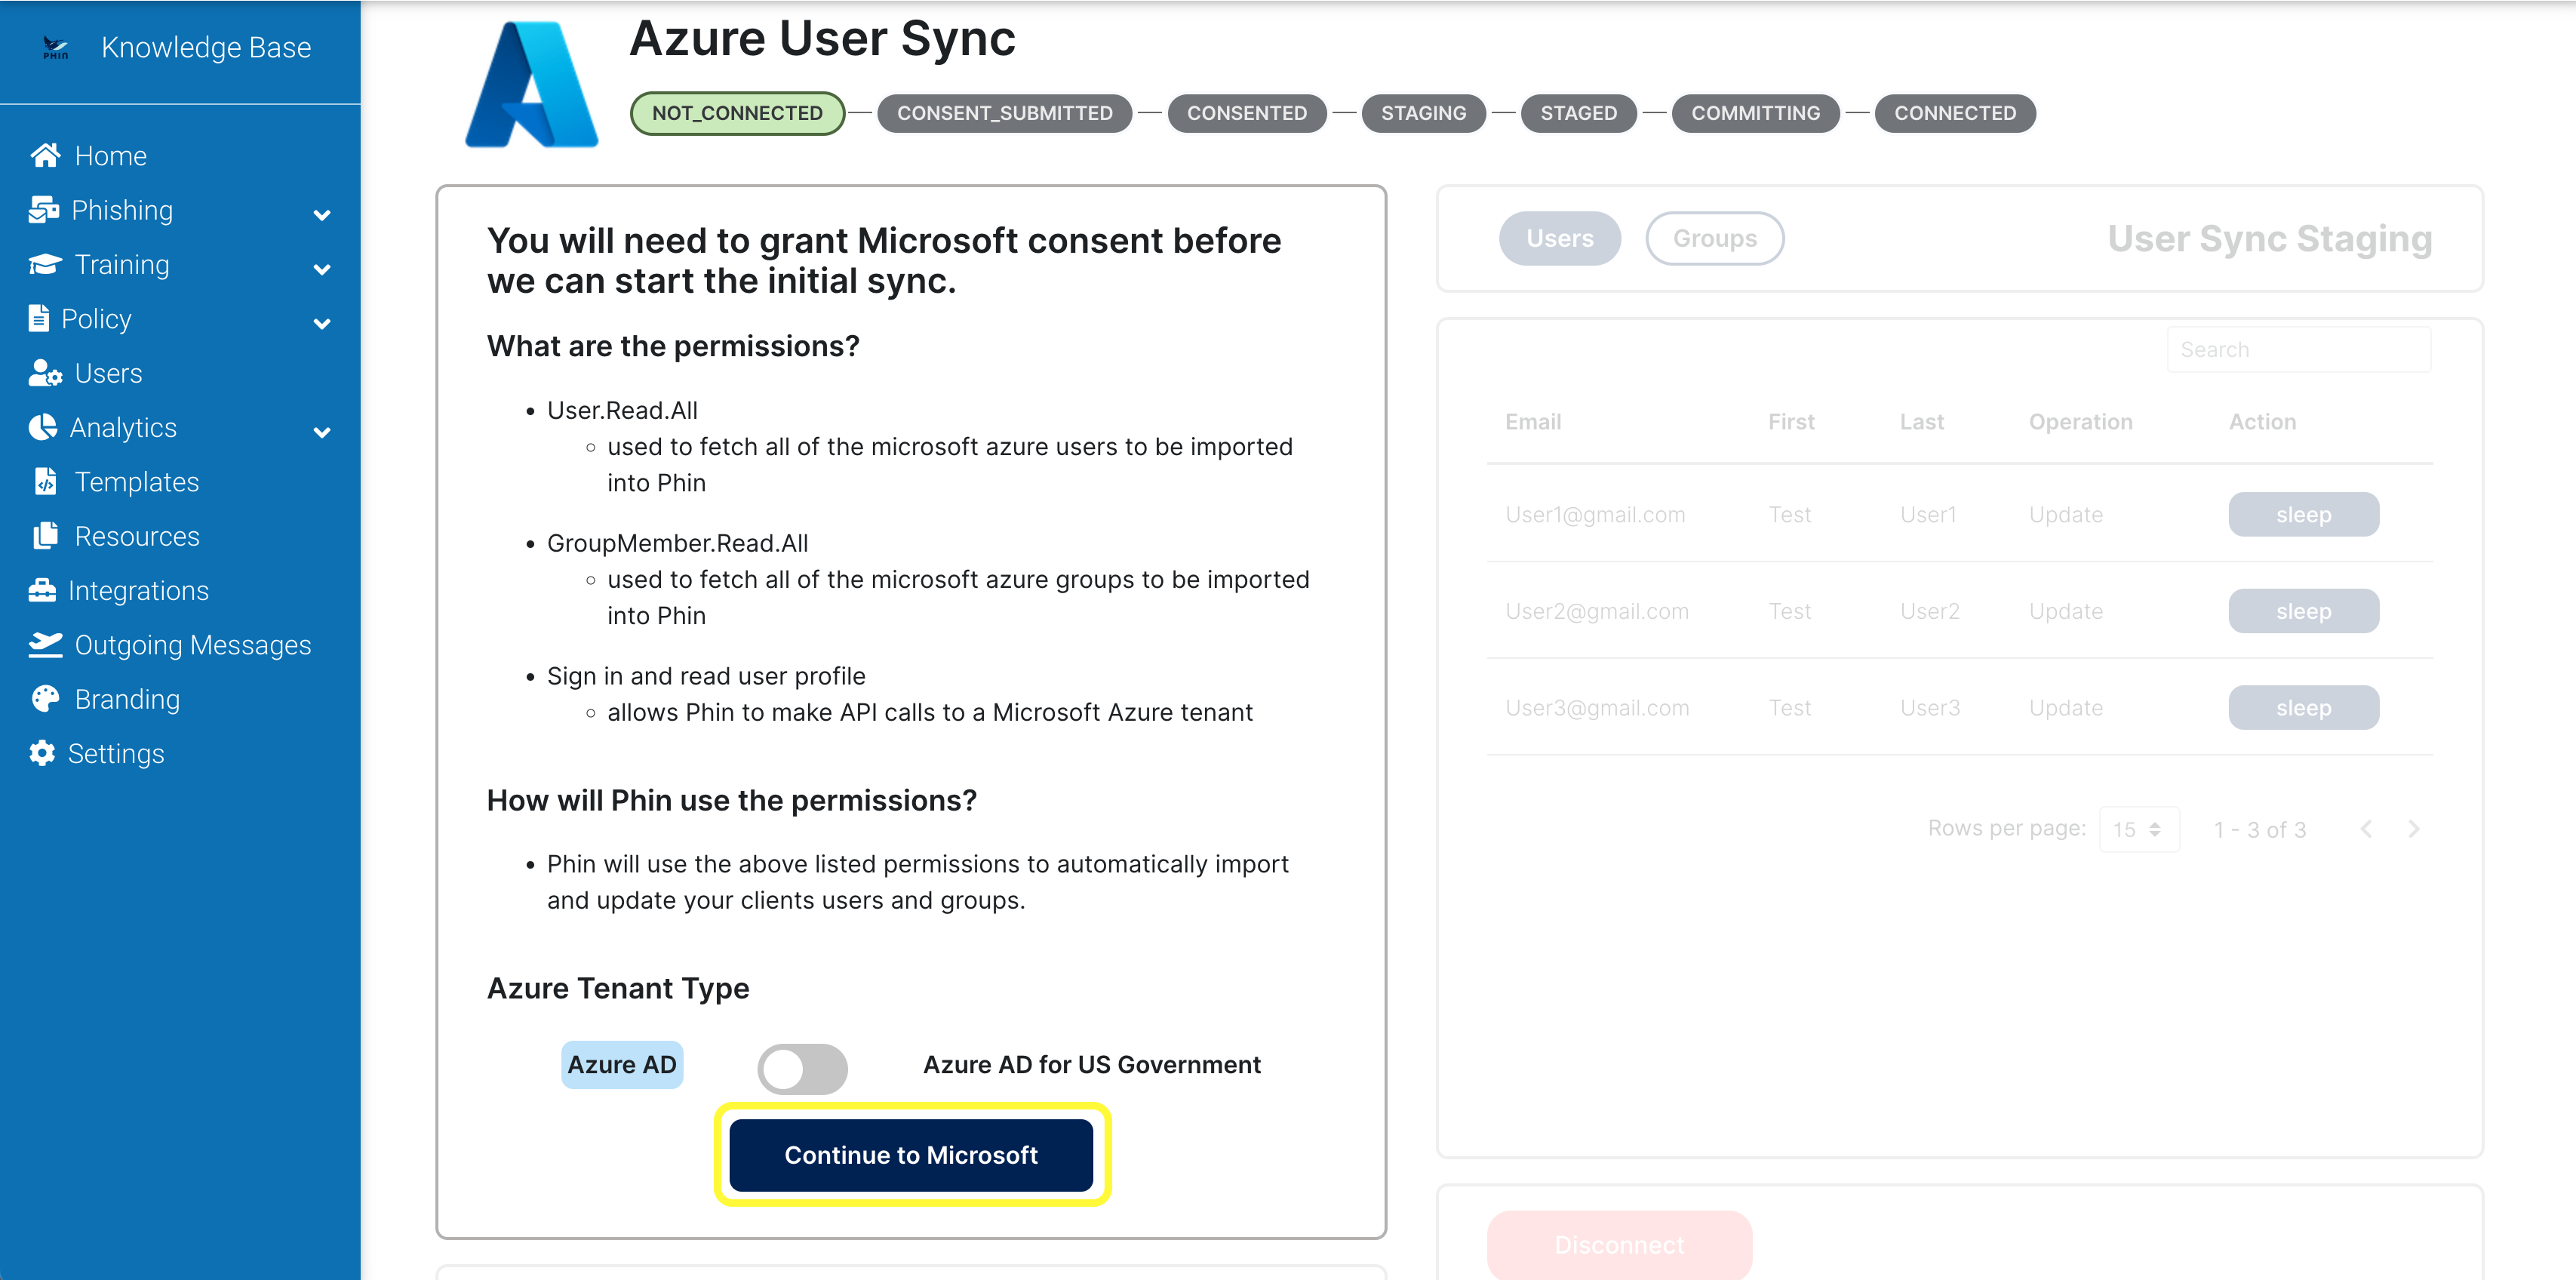This screenshot has width=2576, height=1280.
Task: Click the CONSENT_SUBMITTED status step
Action: (x=1004, y=113)
